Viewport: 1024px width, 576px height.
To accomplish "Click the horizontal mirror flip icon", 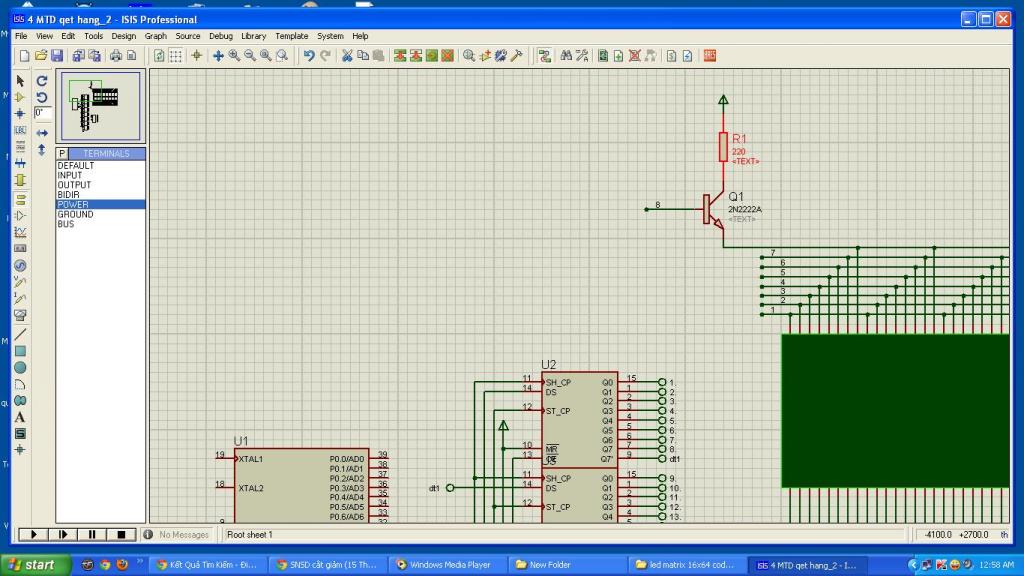I will (42, 132).
